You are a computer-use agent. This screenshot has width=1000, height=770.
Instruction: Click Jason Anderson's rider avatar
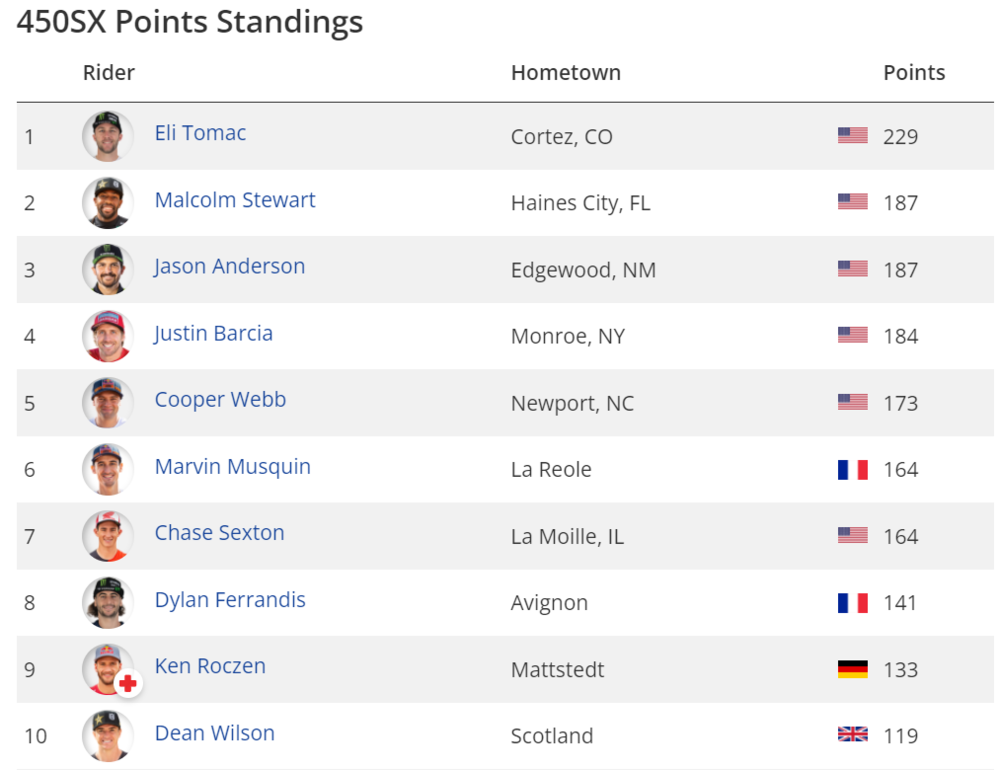tap(107, 269)
